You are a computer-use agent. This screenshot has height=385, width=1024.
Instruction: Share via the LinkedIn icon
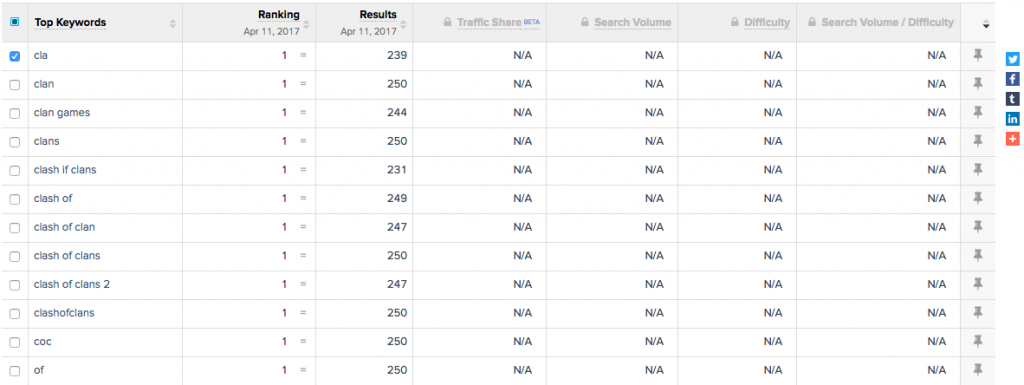[x=1012, y=119]
